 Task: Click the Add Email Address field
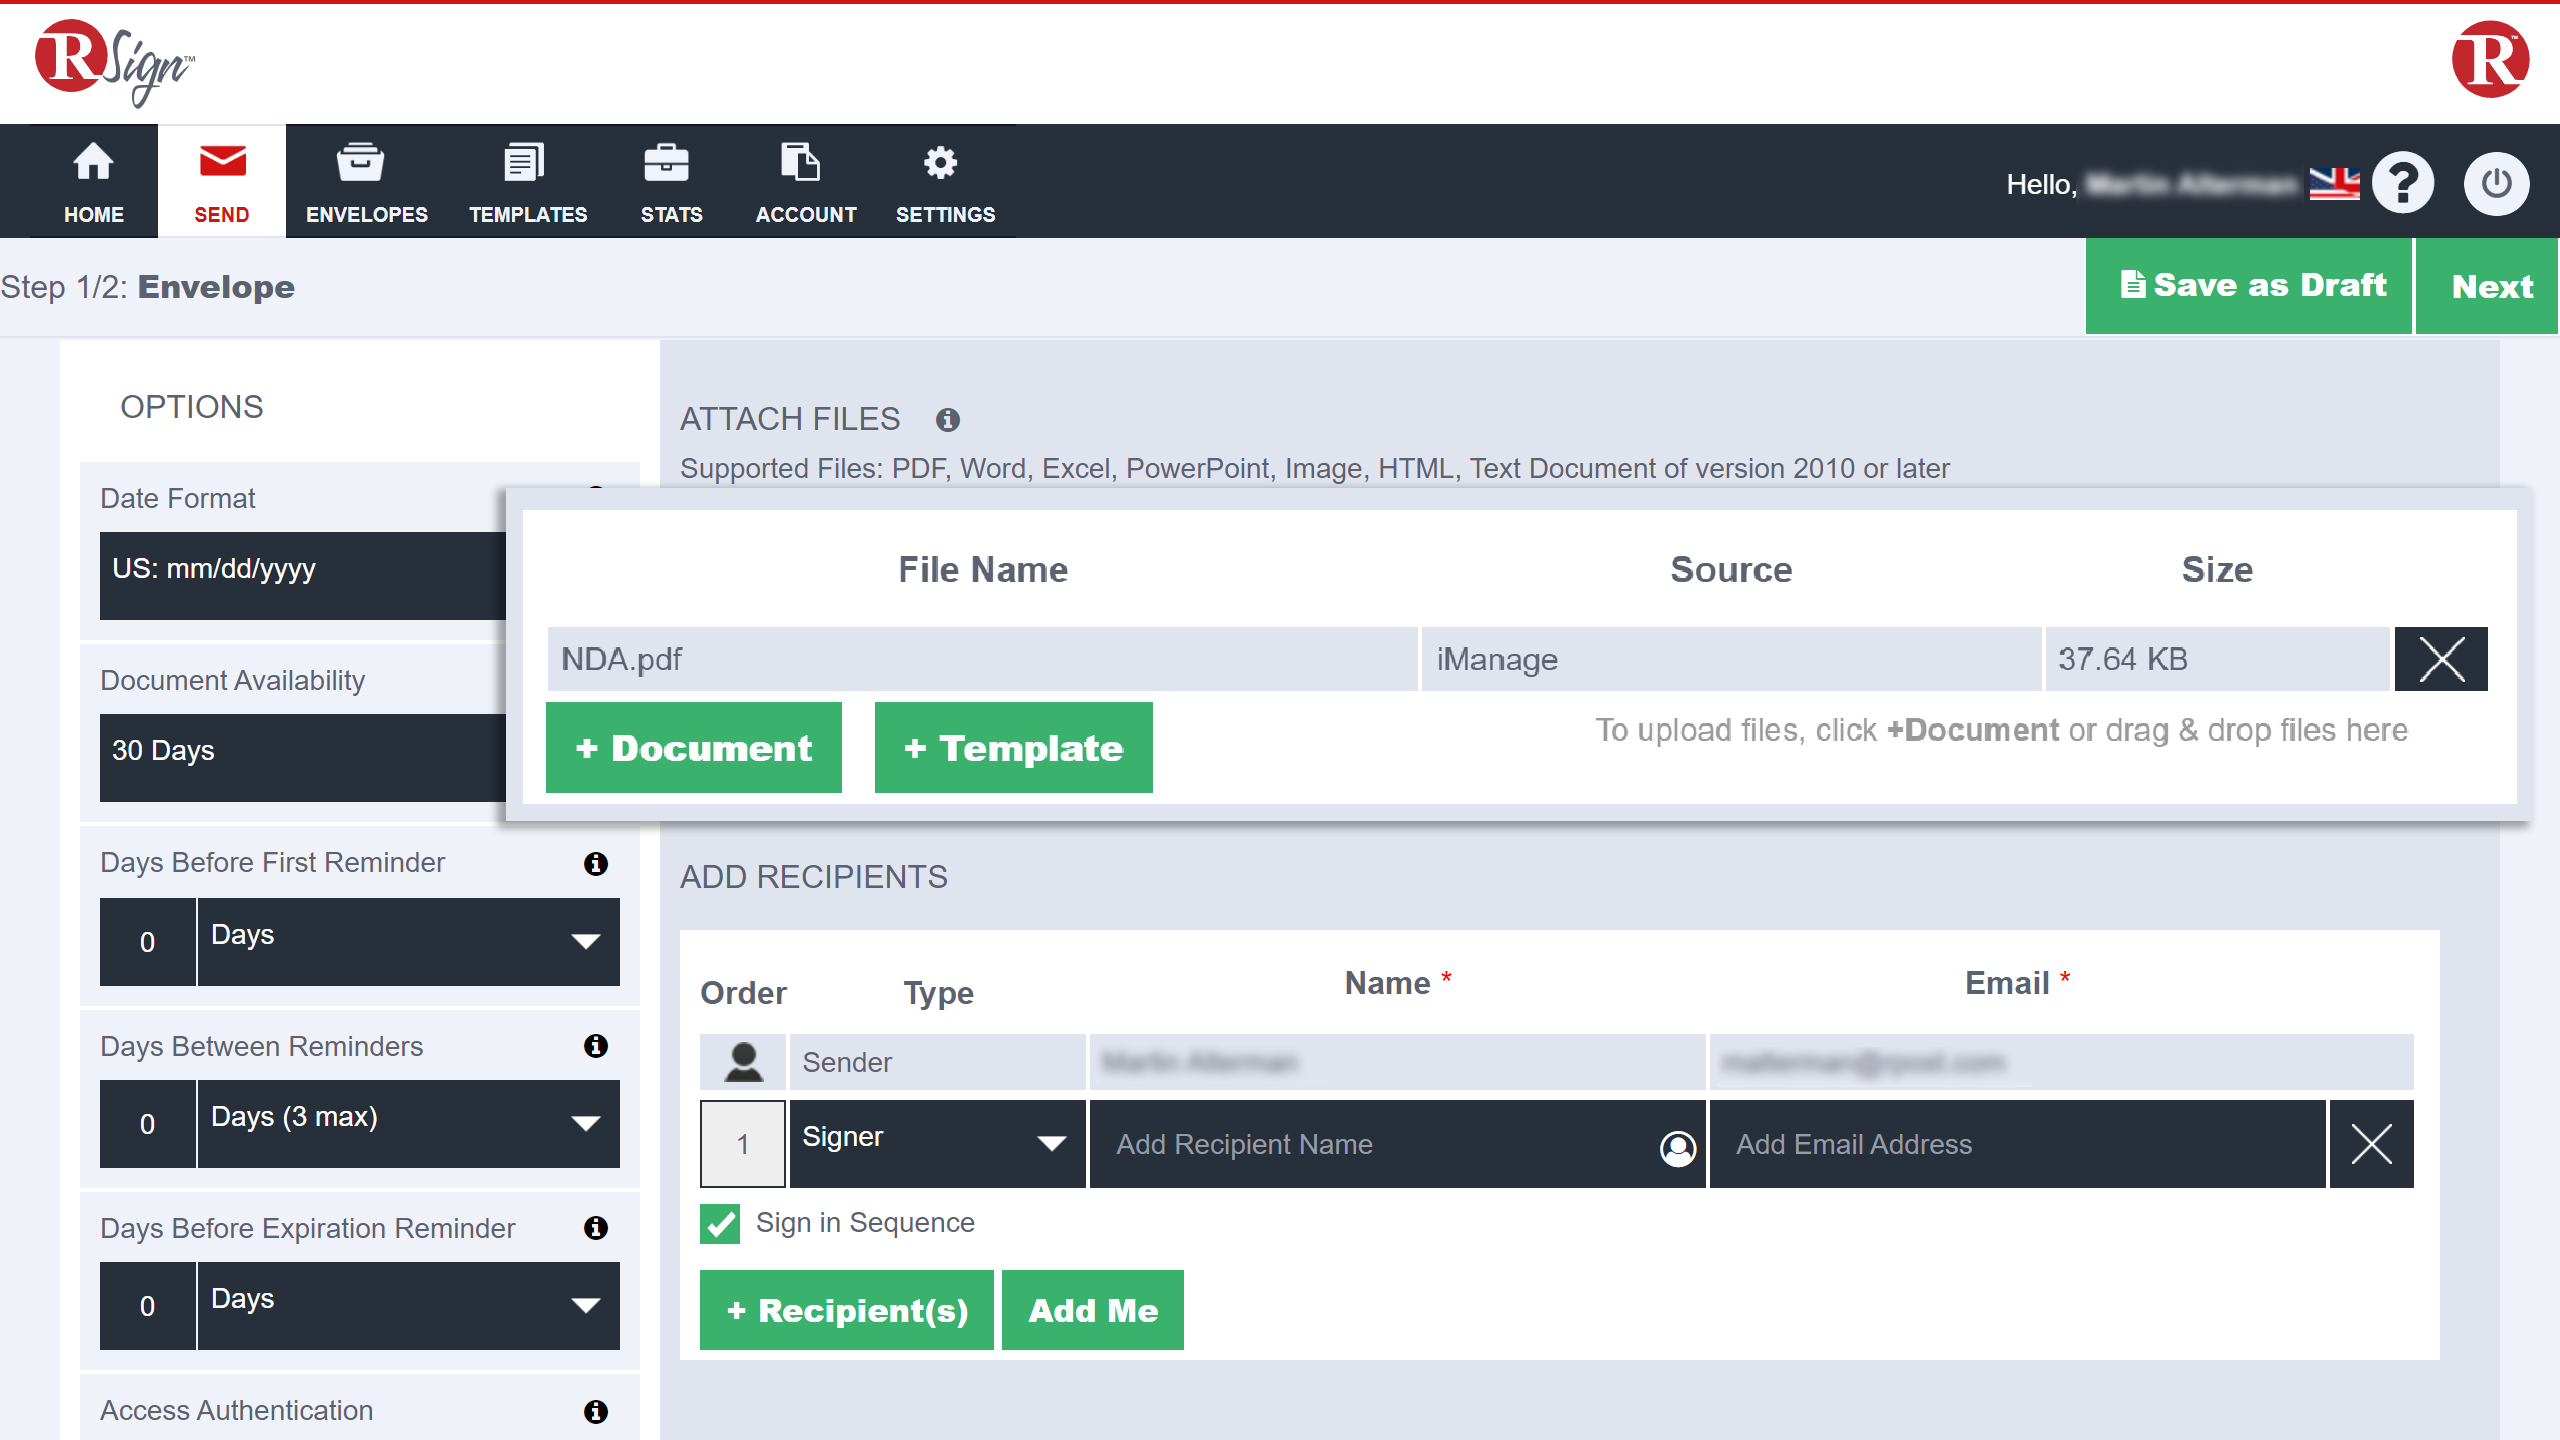(2016, 1144)
